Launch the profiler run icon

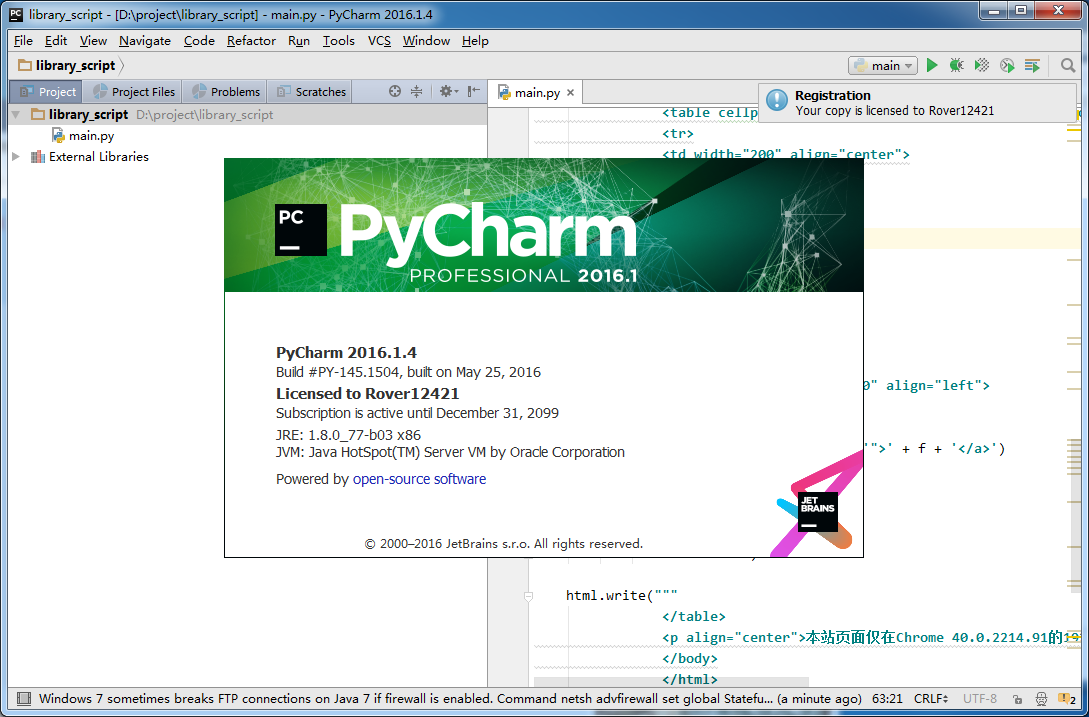pyautogui.click(x=1006, y=65)
